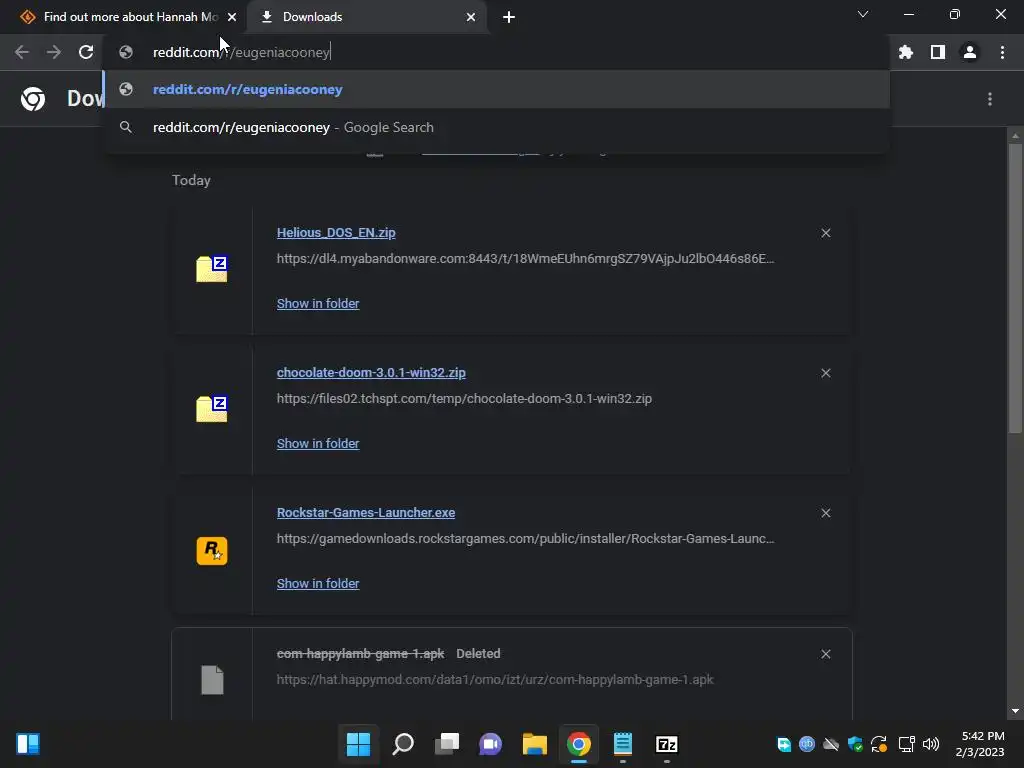The image size is (1024, 768).
Task: Open the chocolate-doom-3.0.1-win32.zip download link
Action: pos(371,373)
